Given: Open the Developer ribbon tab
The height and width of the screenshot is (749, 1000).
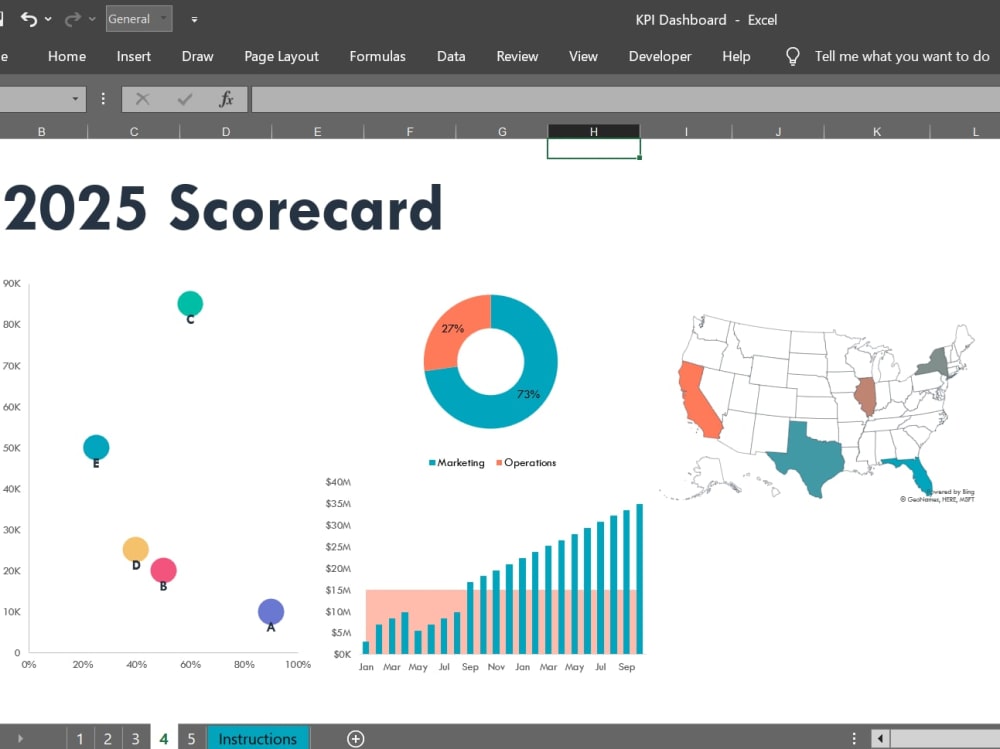Looking at the screenshot, I should pyautogui.click(x=660, y=56).
